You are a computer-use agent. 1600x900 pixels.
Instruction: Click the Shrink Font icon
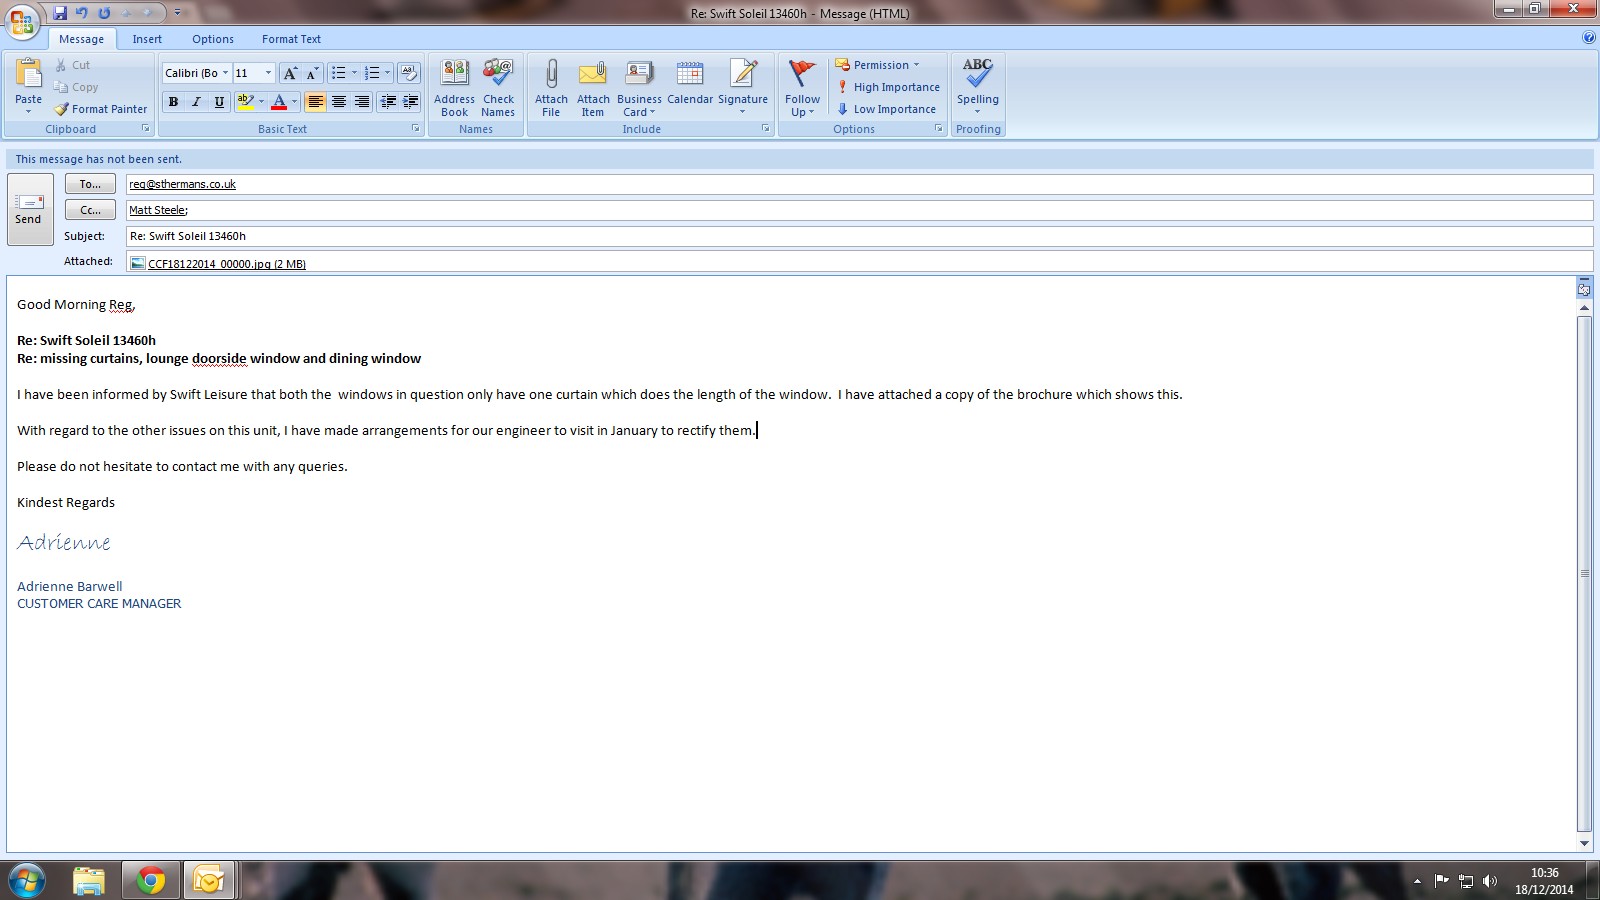312,73
